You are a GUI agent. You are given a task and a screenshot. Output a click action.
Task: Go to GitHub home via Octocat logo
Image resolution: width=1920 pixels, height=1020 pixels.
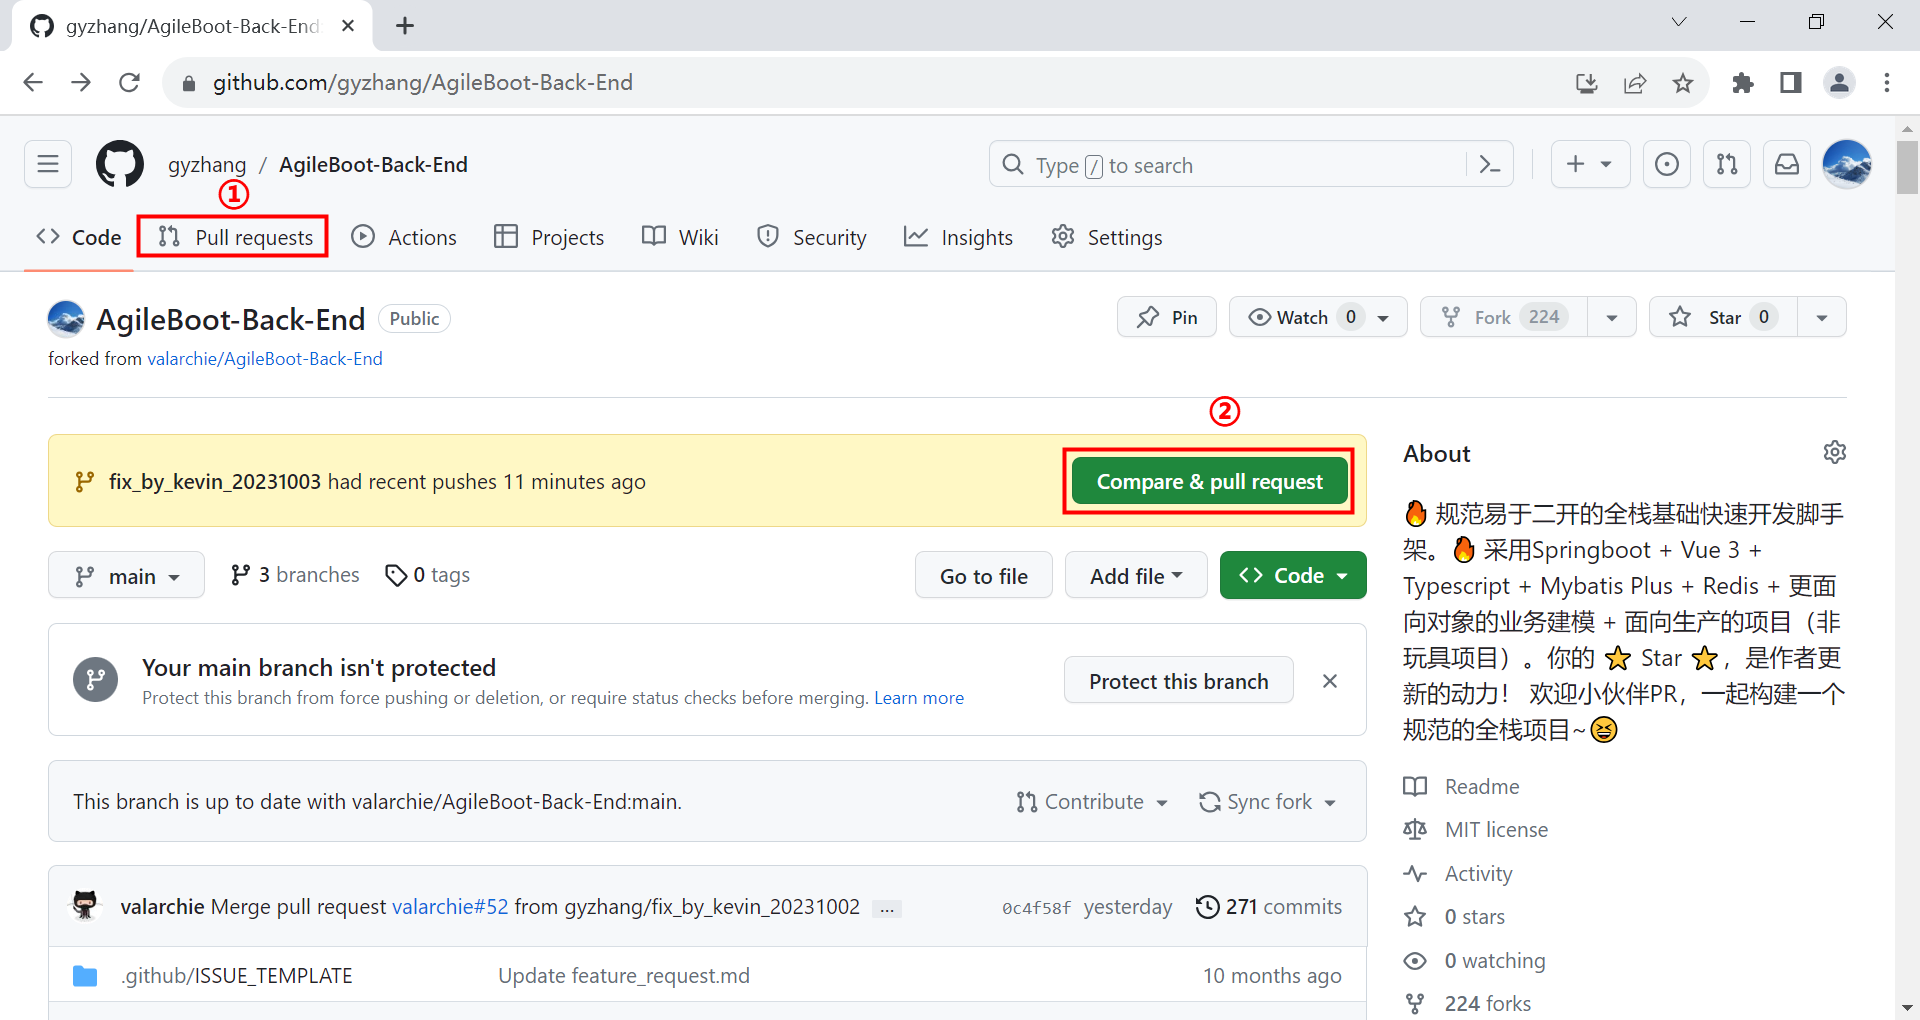point(120,164)
